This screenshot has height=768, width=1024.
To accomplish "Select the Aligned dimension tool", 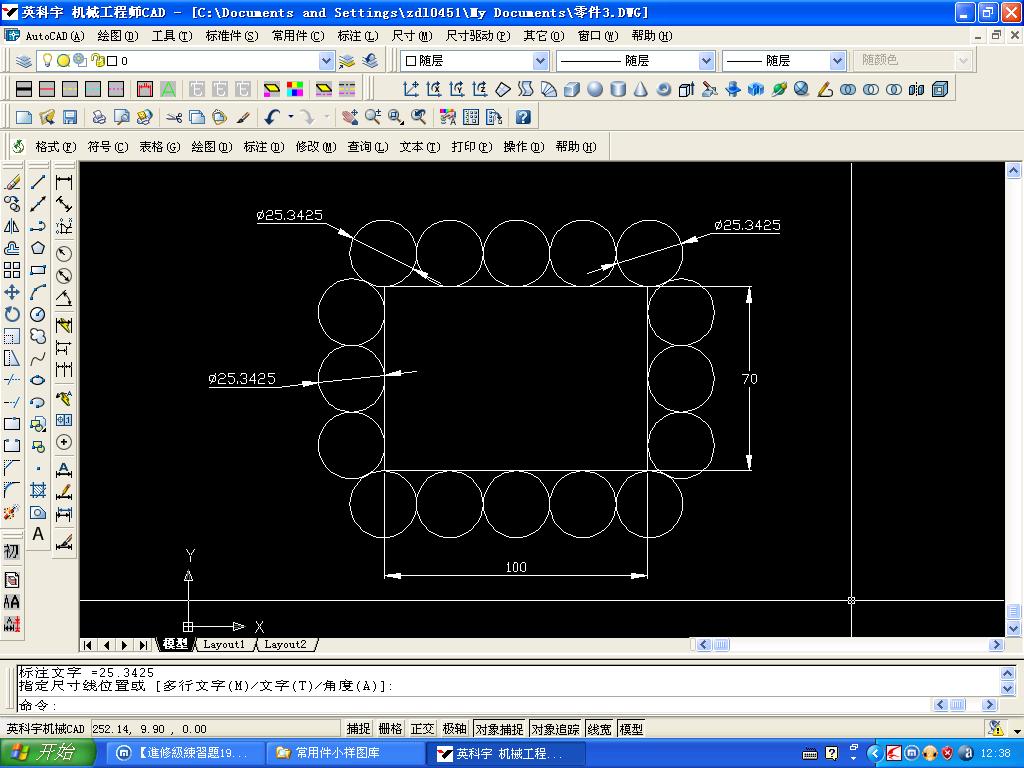I will pyautogui.click(x=64, y=204).
